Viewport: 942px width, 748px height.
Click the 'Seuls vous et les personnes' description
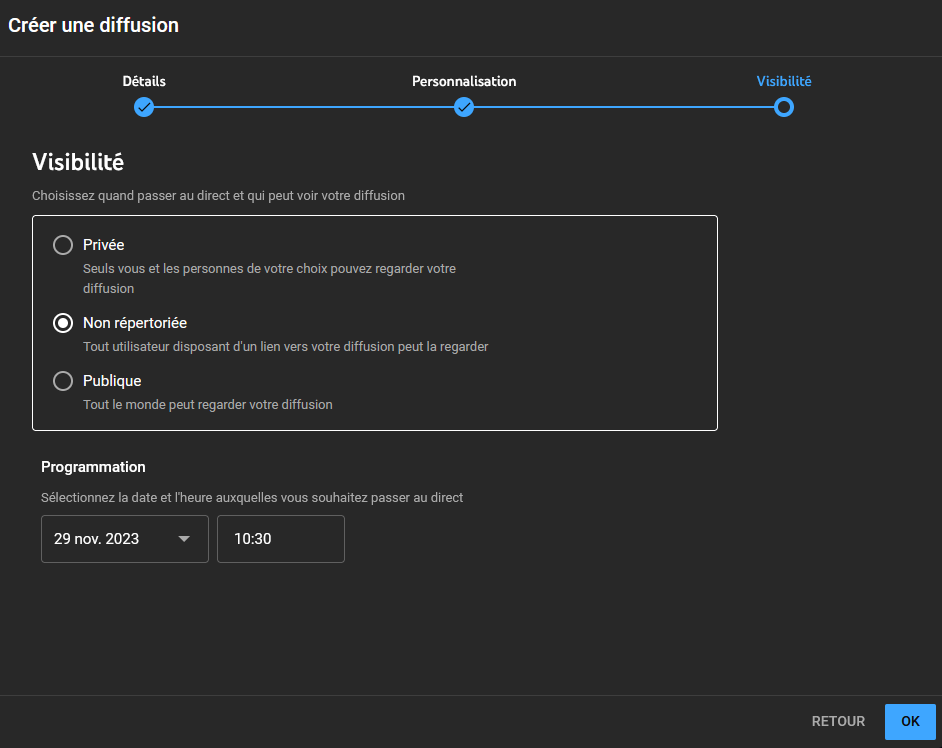[269, 279]
